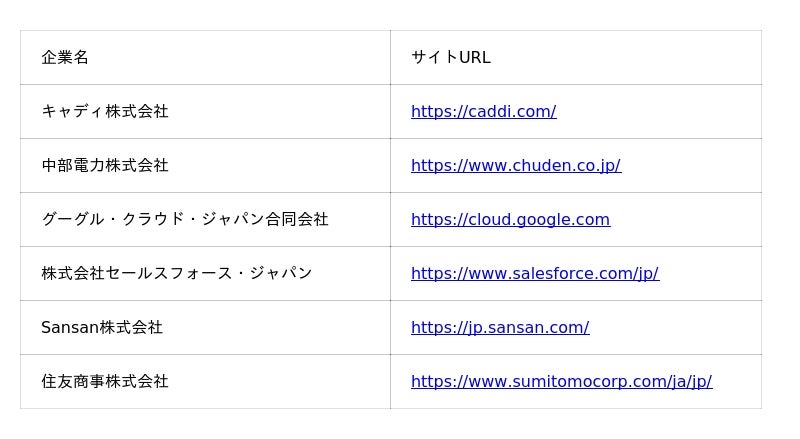Open the site link for キャディ株式会社

pyautogui.click(x=483, y=112)
